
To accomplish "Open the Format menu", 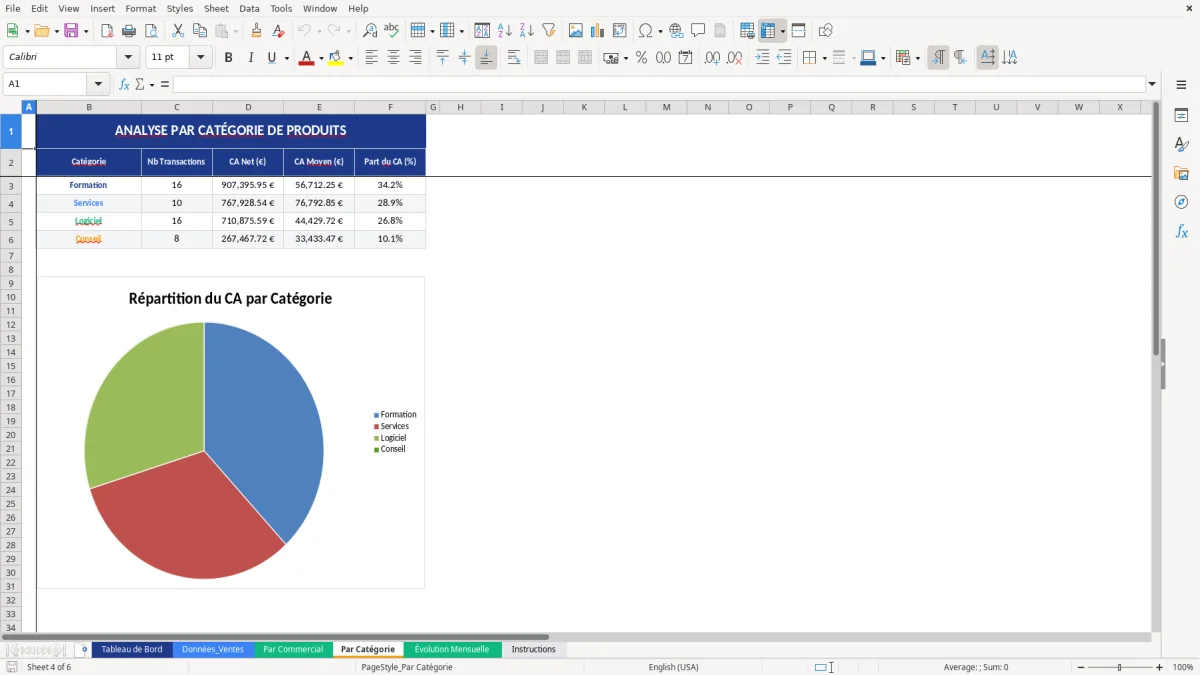I will (140, 8).
